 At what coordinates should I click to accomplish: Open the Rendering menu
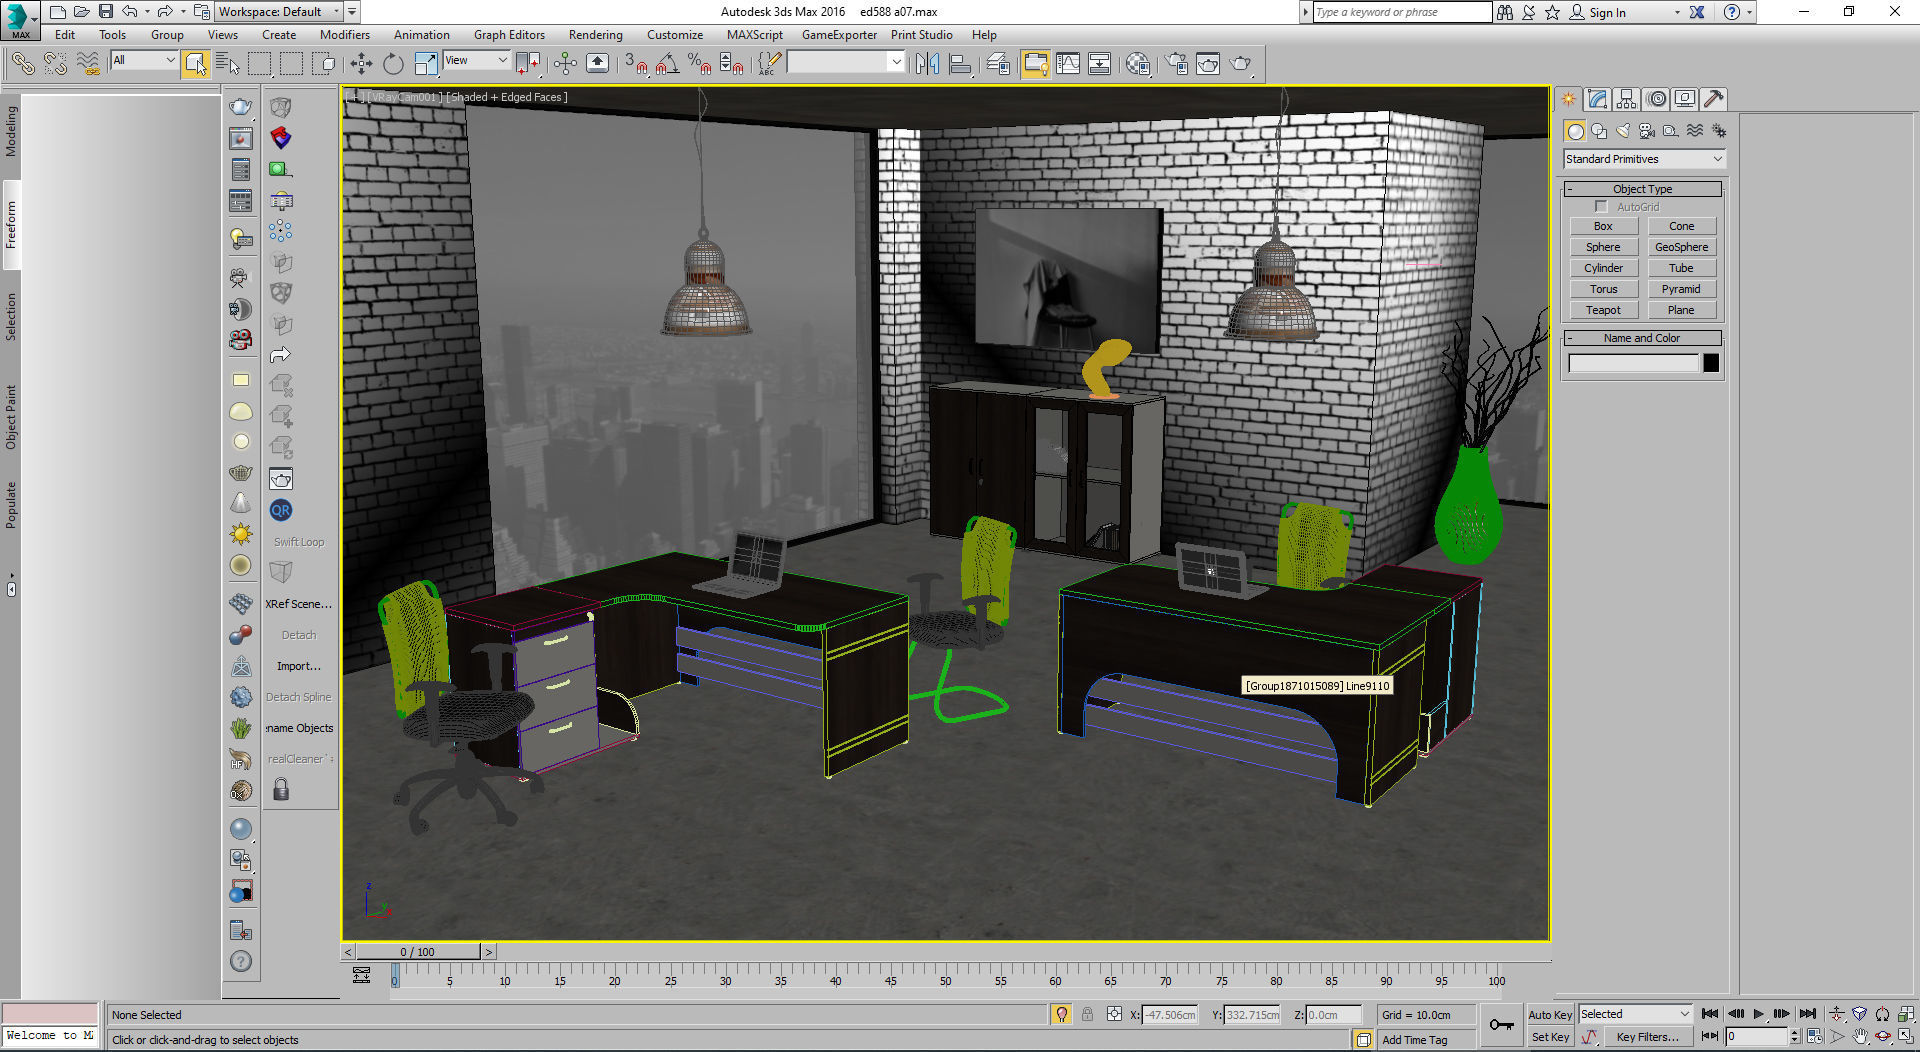[595, 35]
